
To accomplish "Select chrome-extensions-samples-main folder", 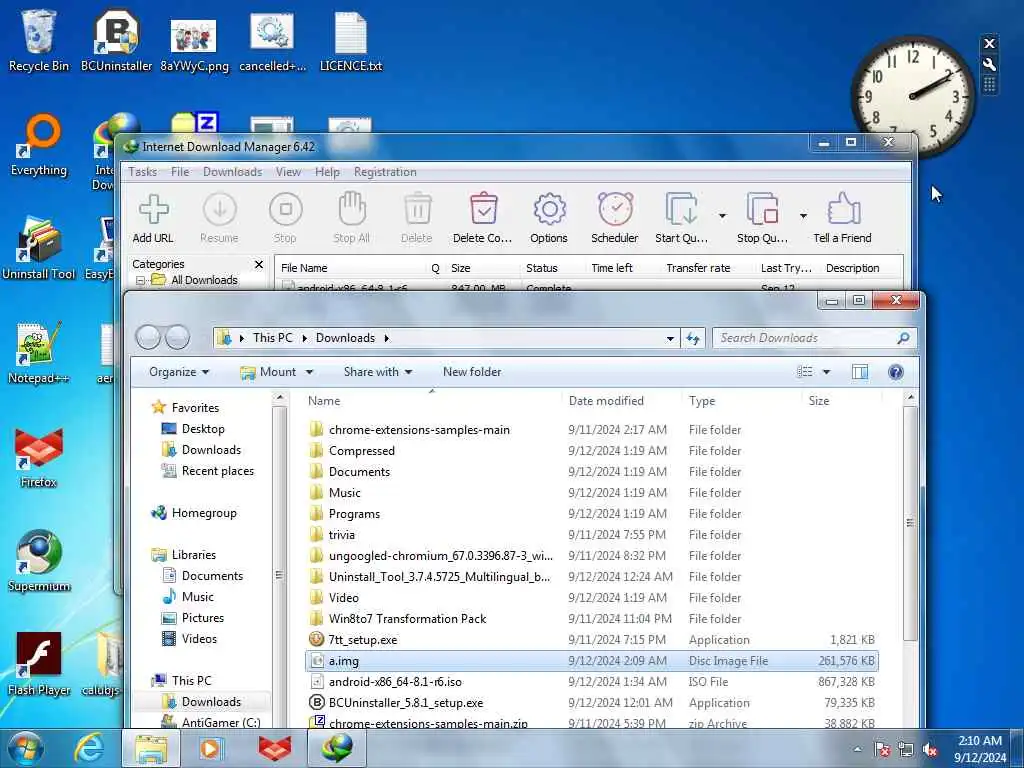I will point(592,430).
